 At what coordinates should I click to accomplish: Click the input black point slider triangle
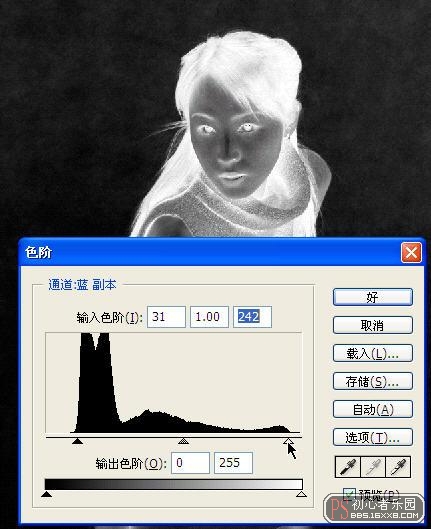(x=78, y=441)
